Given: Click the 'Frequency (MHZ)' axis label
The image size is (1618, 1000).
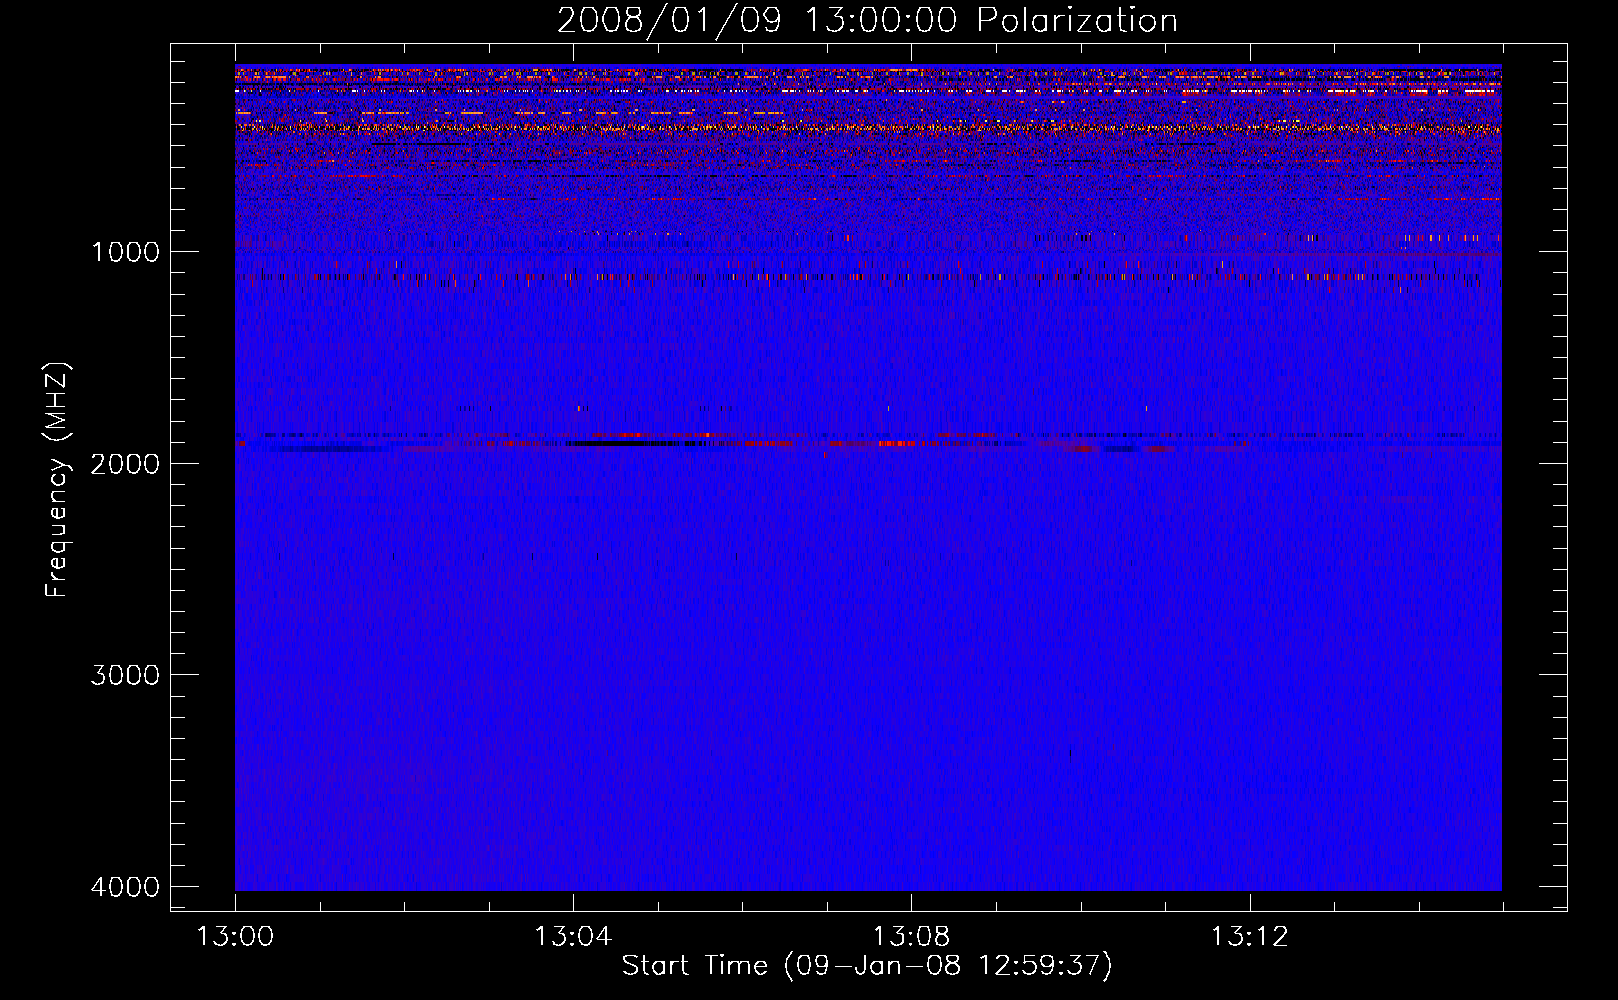Looking at the screenshot, I should (58, 480).
